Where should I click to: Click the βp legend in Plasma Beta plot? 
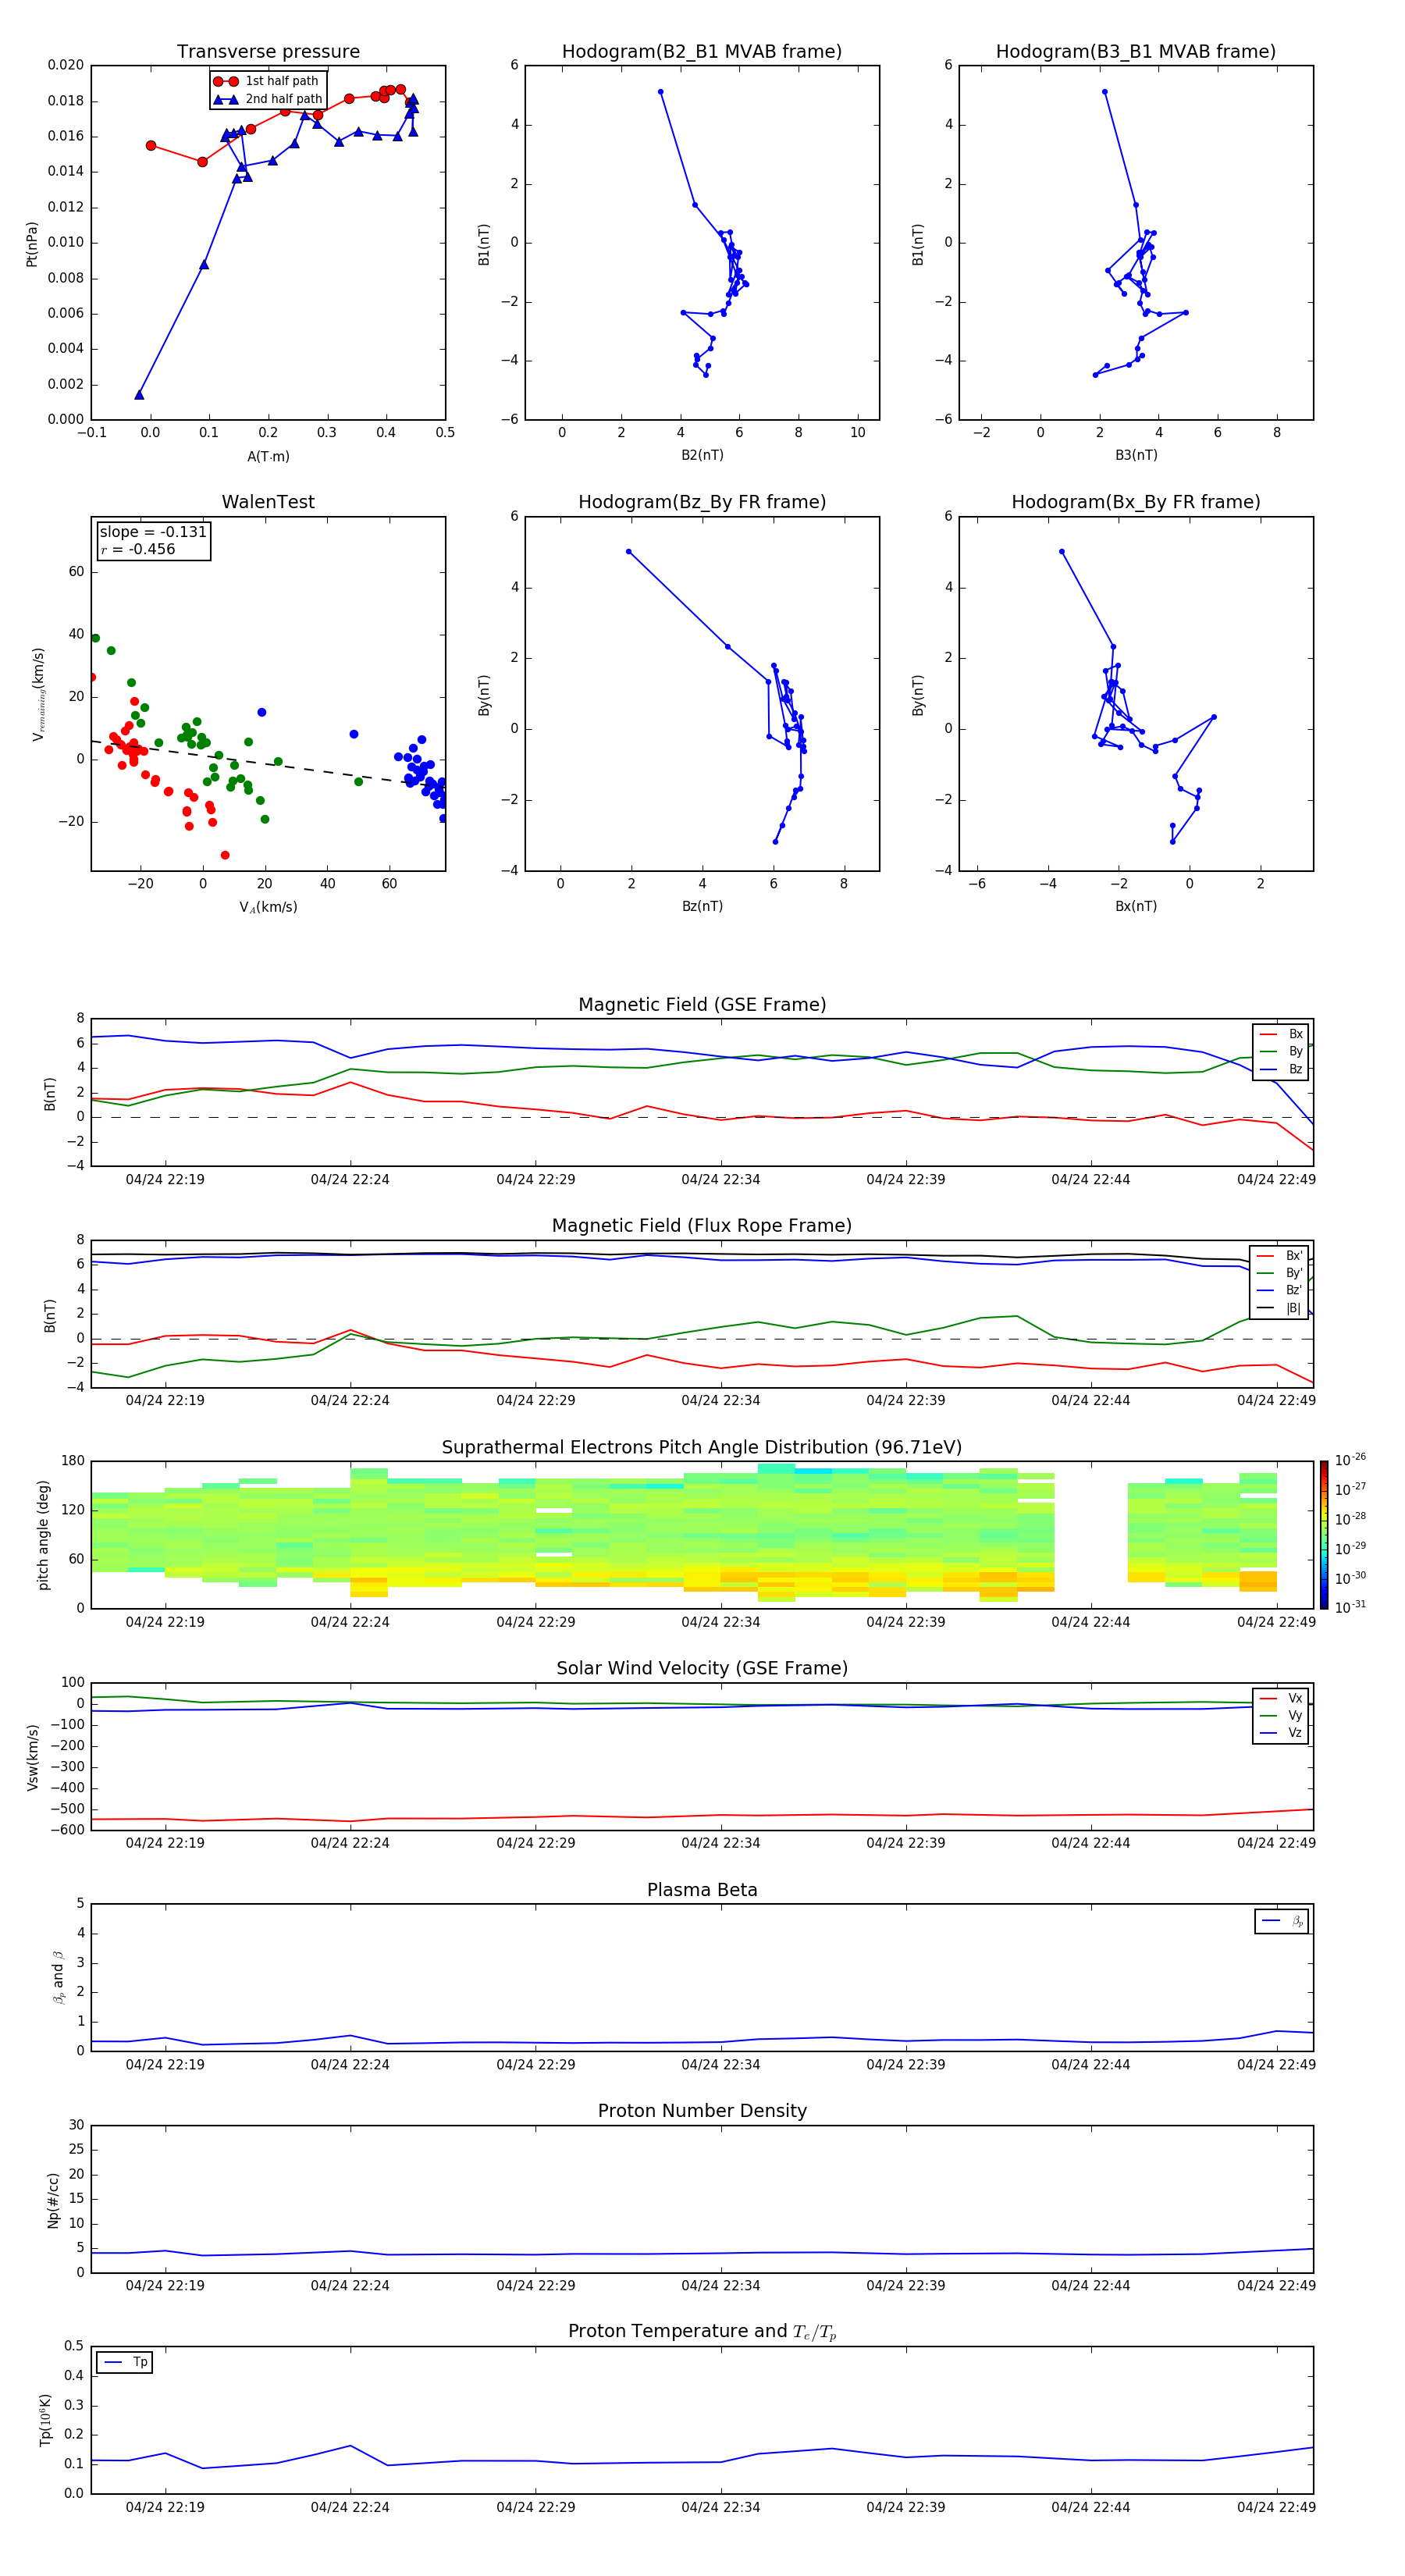pos(1281,1921)
